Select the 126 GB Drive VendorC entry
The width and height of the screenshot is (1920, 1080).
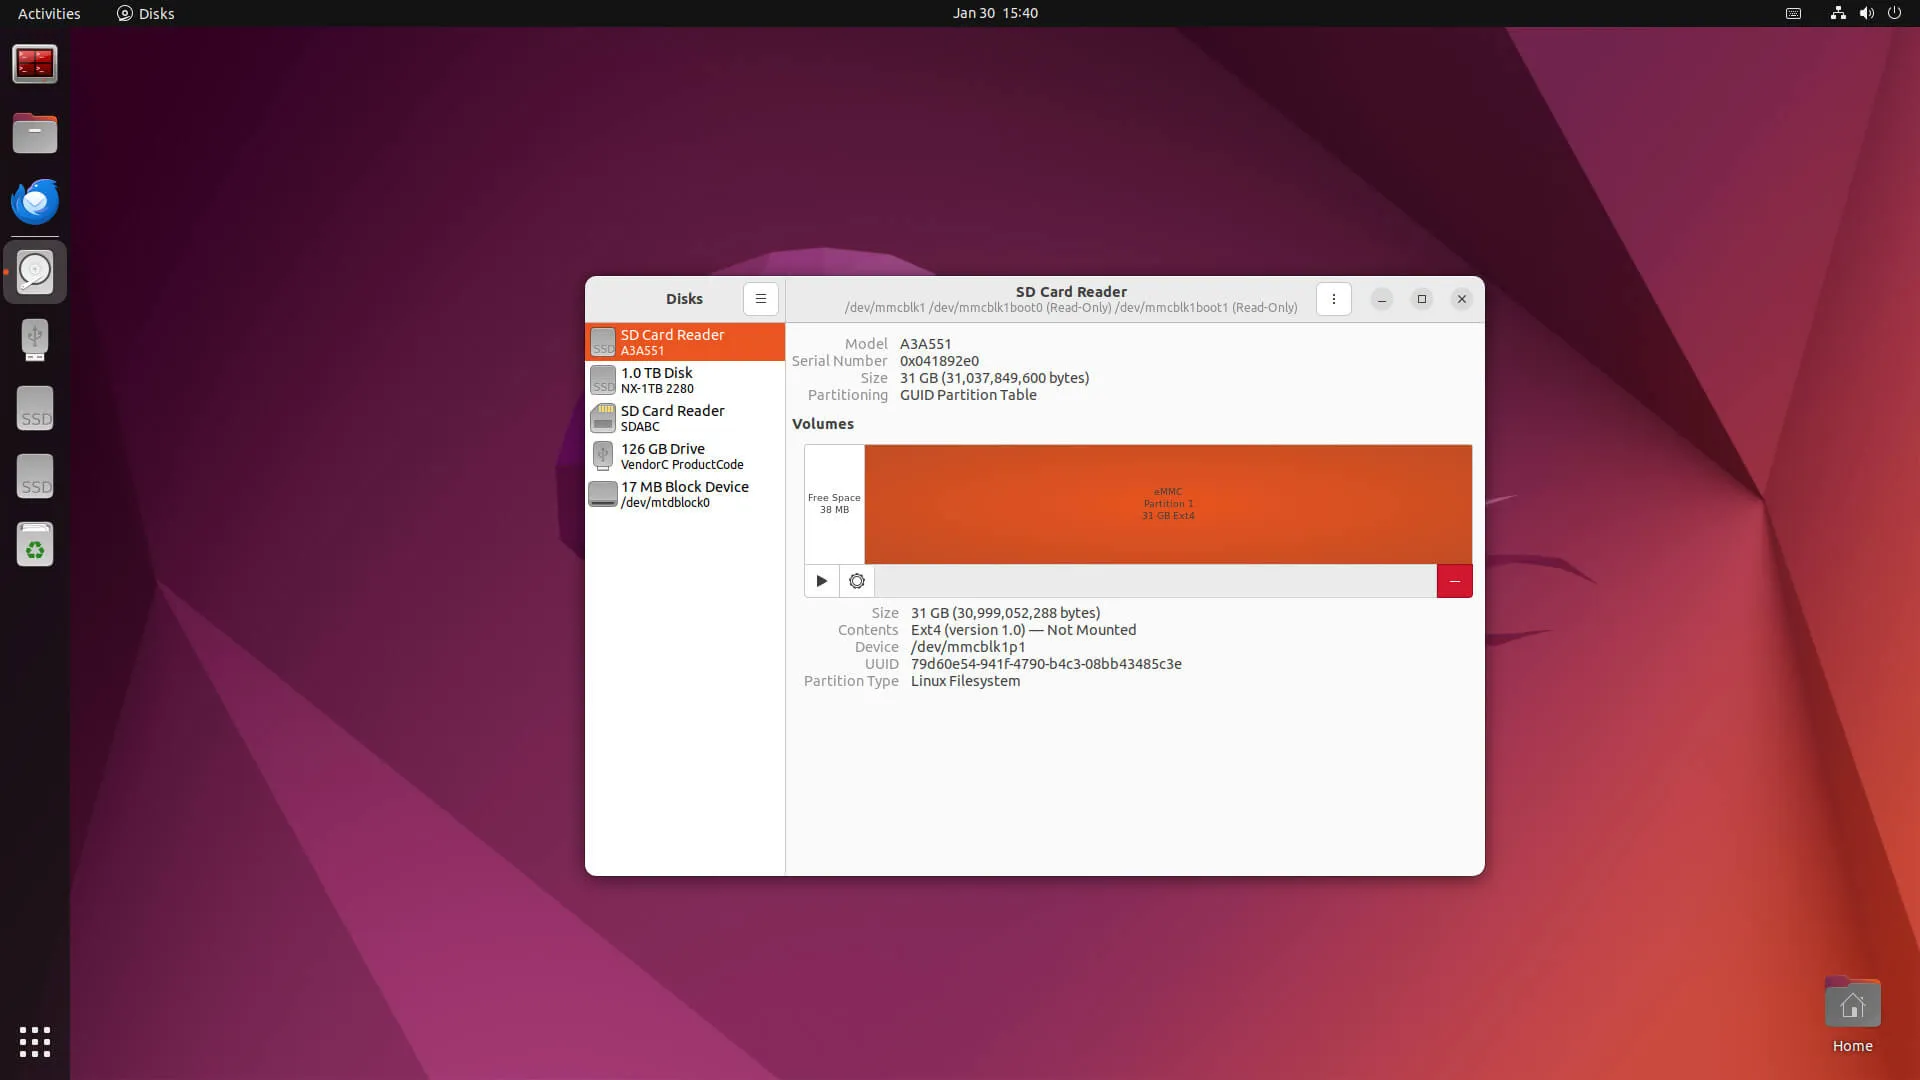click(x=685, y=456)
